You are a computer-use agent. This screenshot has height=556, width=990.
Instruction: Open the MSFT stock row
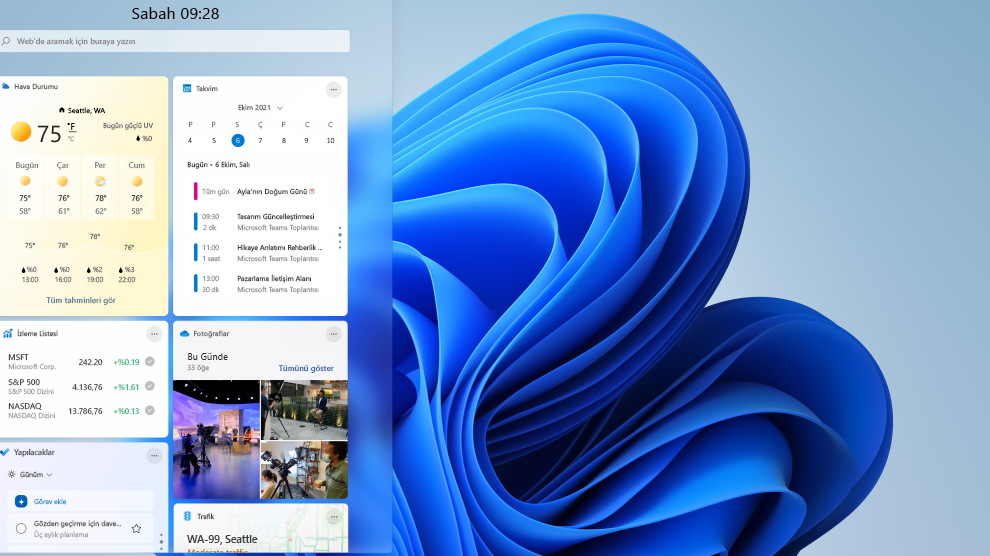click(x=81, y=362)
